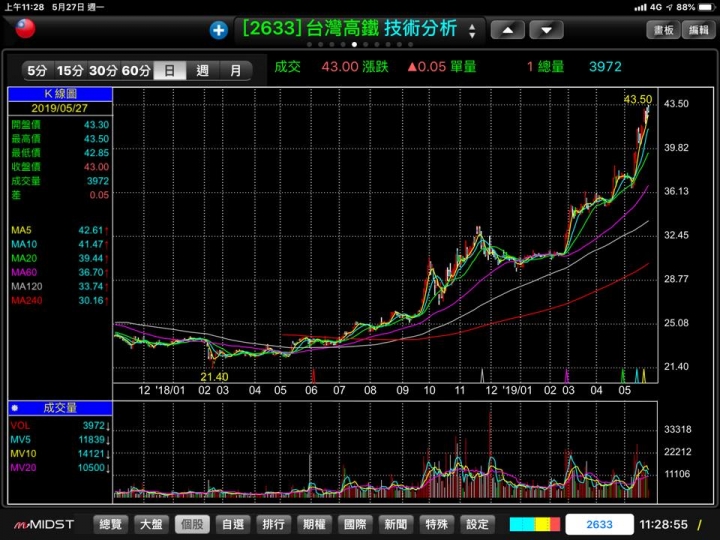
Task: Tap the magenta event marker near 03
Action: coord(567,376)
